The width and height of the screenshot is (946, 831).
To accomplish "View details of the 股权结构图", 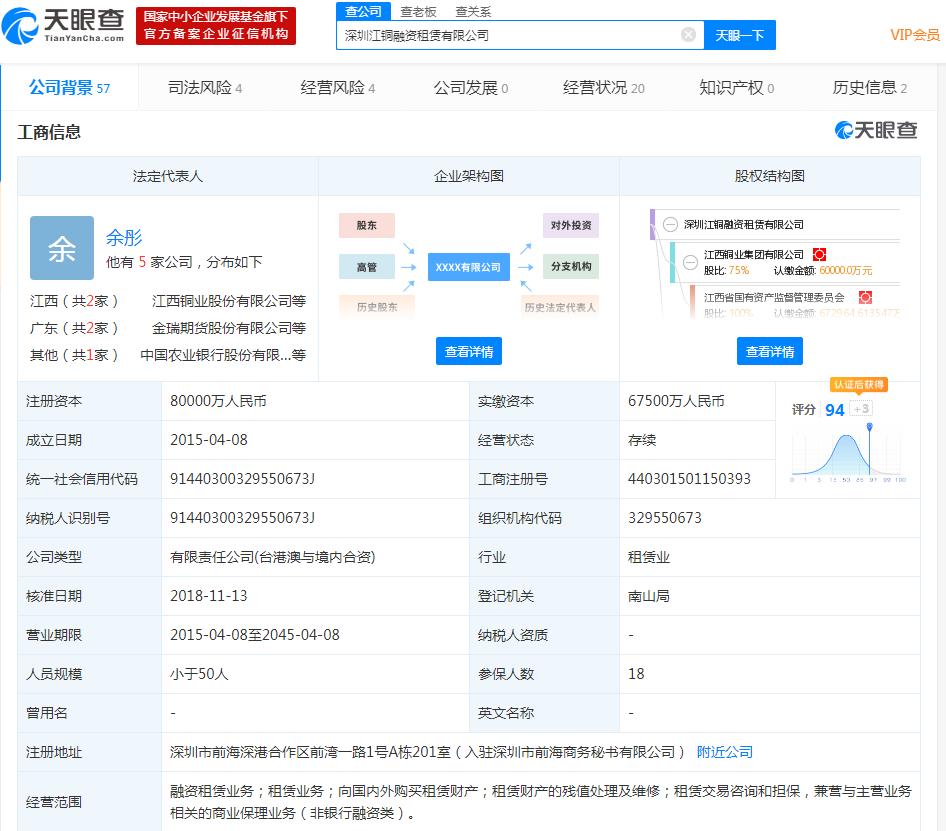I will (x=770, y=351).
